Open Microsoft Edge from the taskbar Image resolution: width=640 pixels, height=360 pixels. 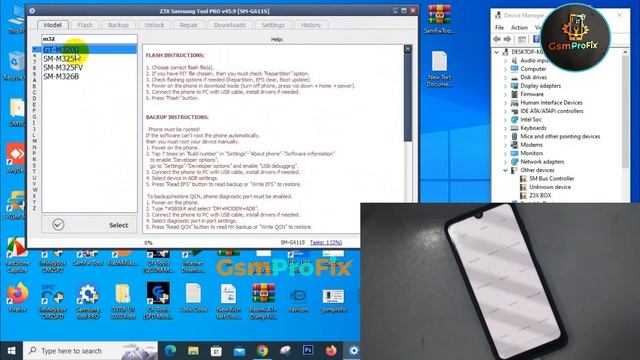tap(170, 351)
